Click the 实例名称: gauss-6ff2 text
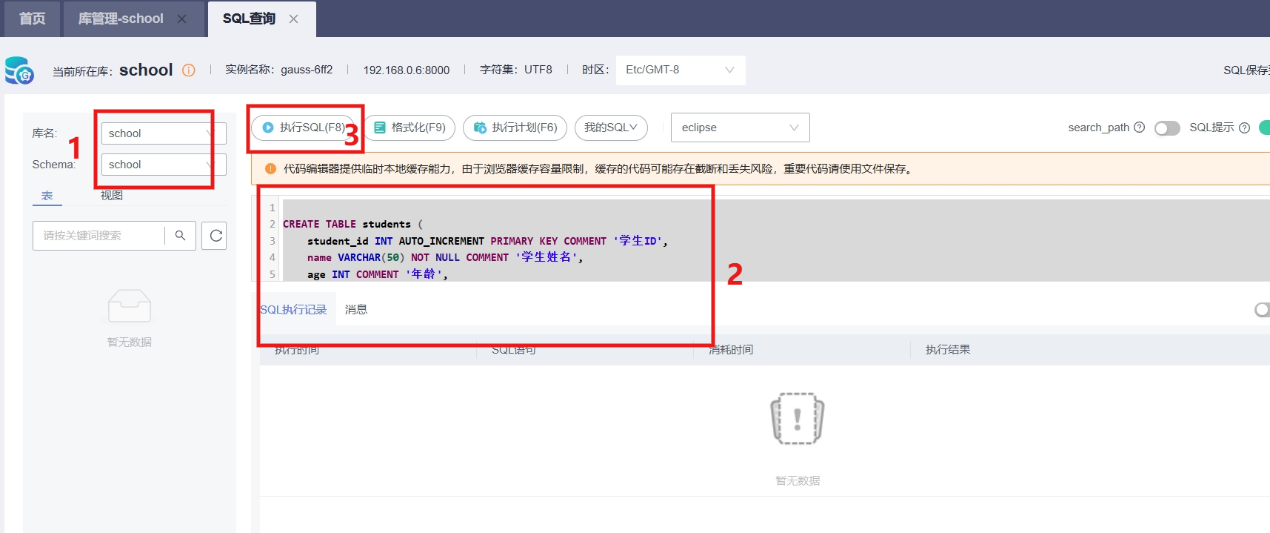1270x533 pixels. [279, 70]
